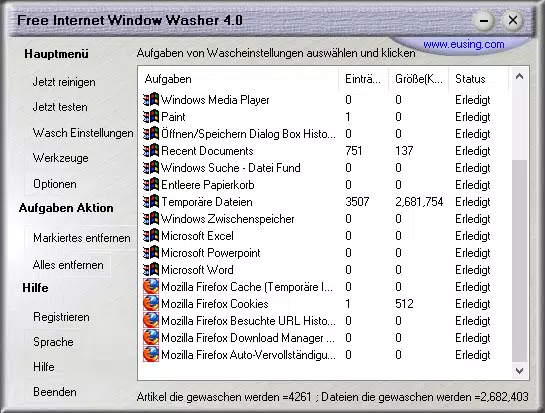Image resolution: width=545 pixels, height=413 pixels.
Task: Click the Firefox icon beside Download Manager
Action: (151, 338)
